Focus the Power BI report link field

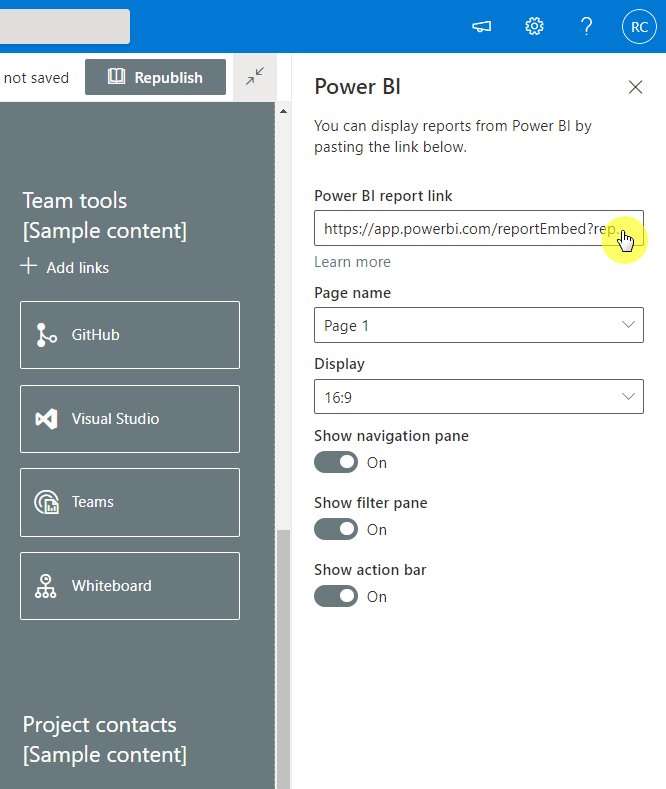[x=479, y=228]
